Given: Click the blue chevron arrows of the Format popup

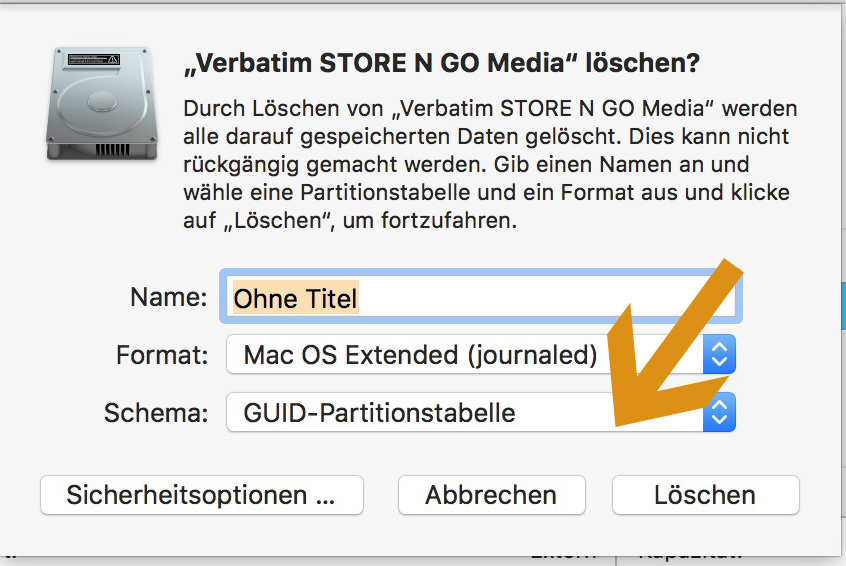Looking at the screenshot, I should pos(719,354).
